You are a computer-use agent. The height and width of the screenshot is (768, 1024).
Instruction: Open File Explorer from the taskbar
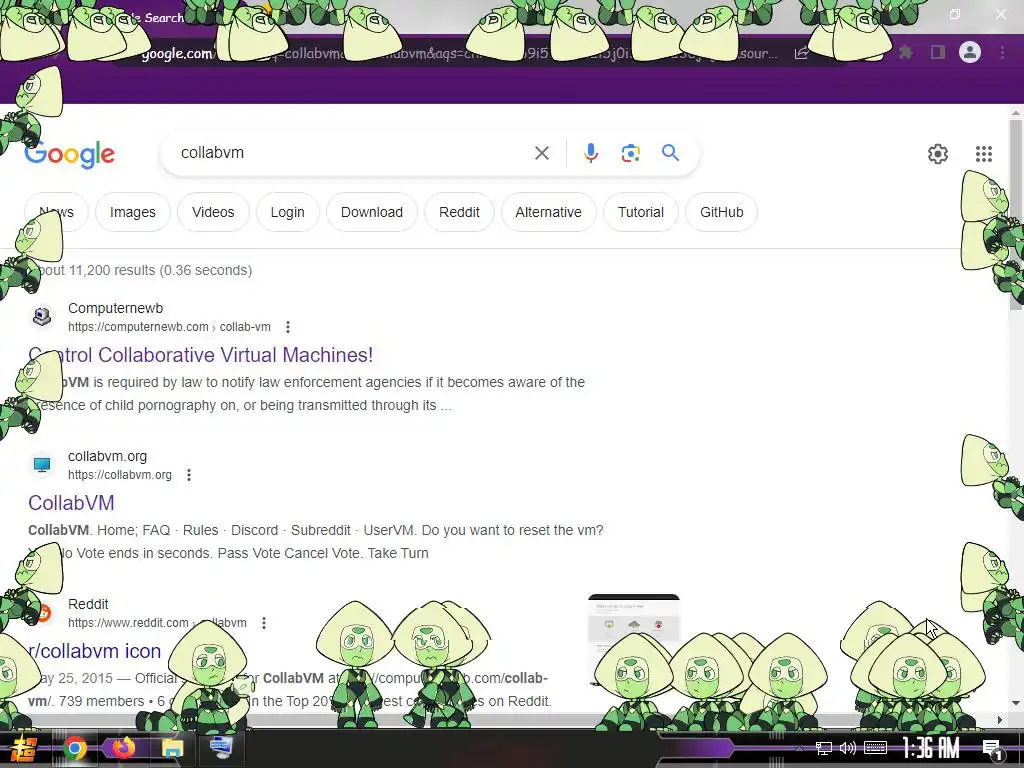[x=172, y=748]
